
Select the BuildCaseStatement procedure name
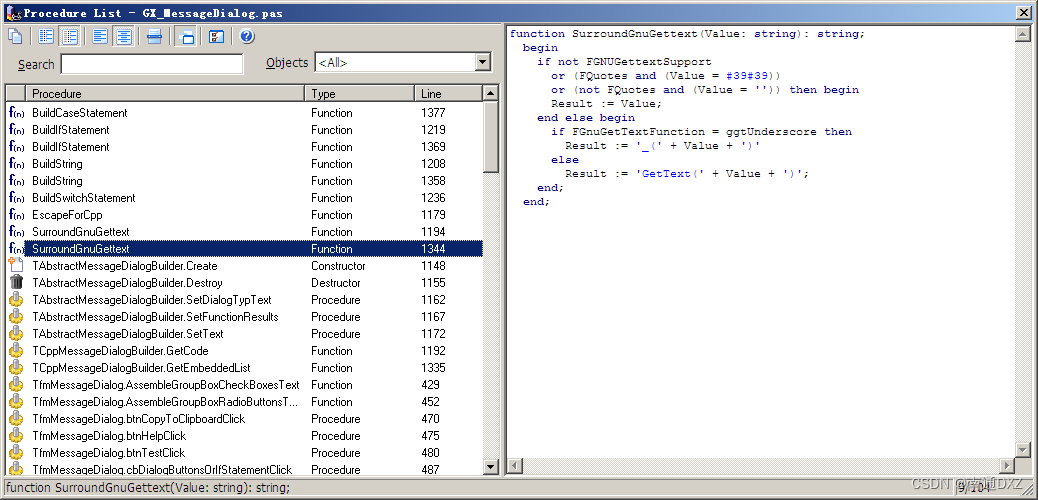point(80,113)
